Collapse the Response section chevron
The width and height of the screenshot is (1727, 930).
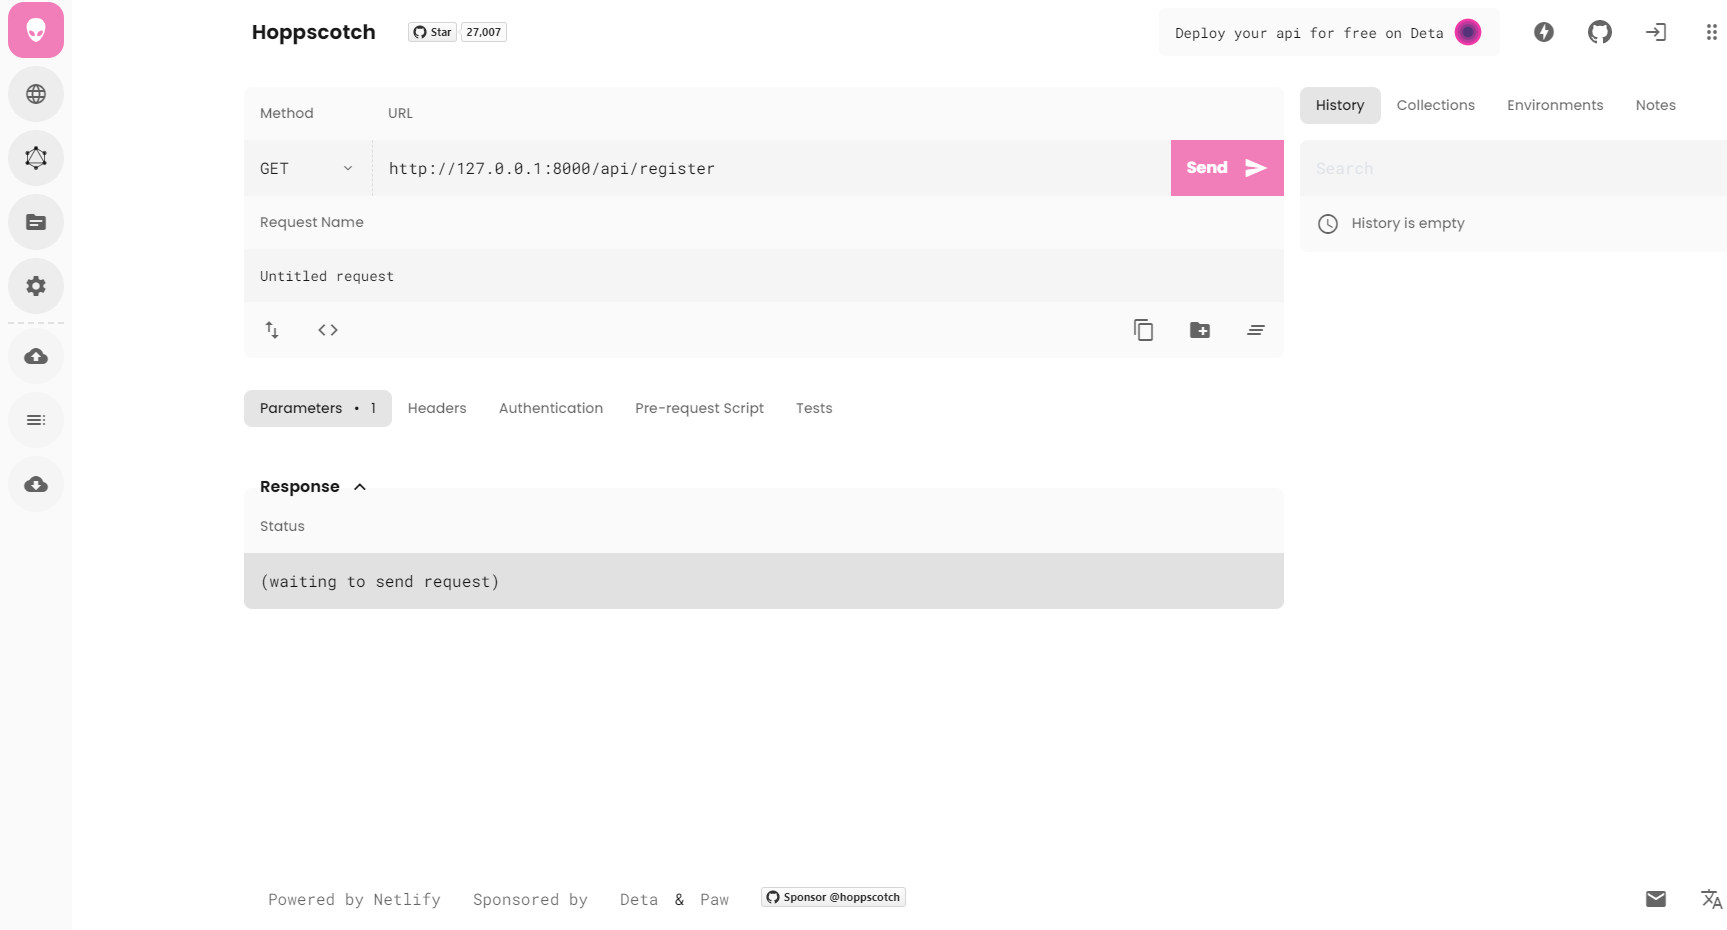360,487
